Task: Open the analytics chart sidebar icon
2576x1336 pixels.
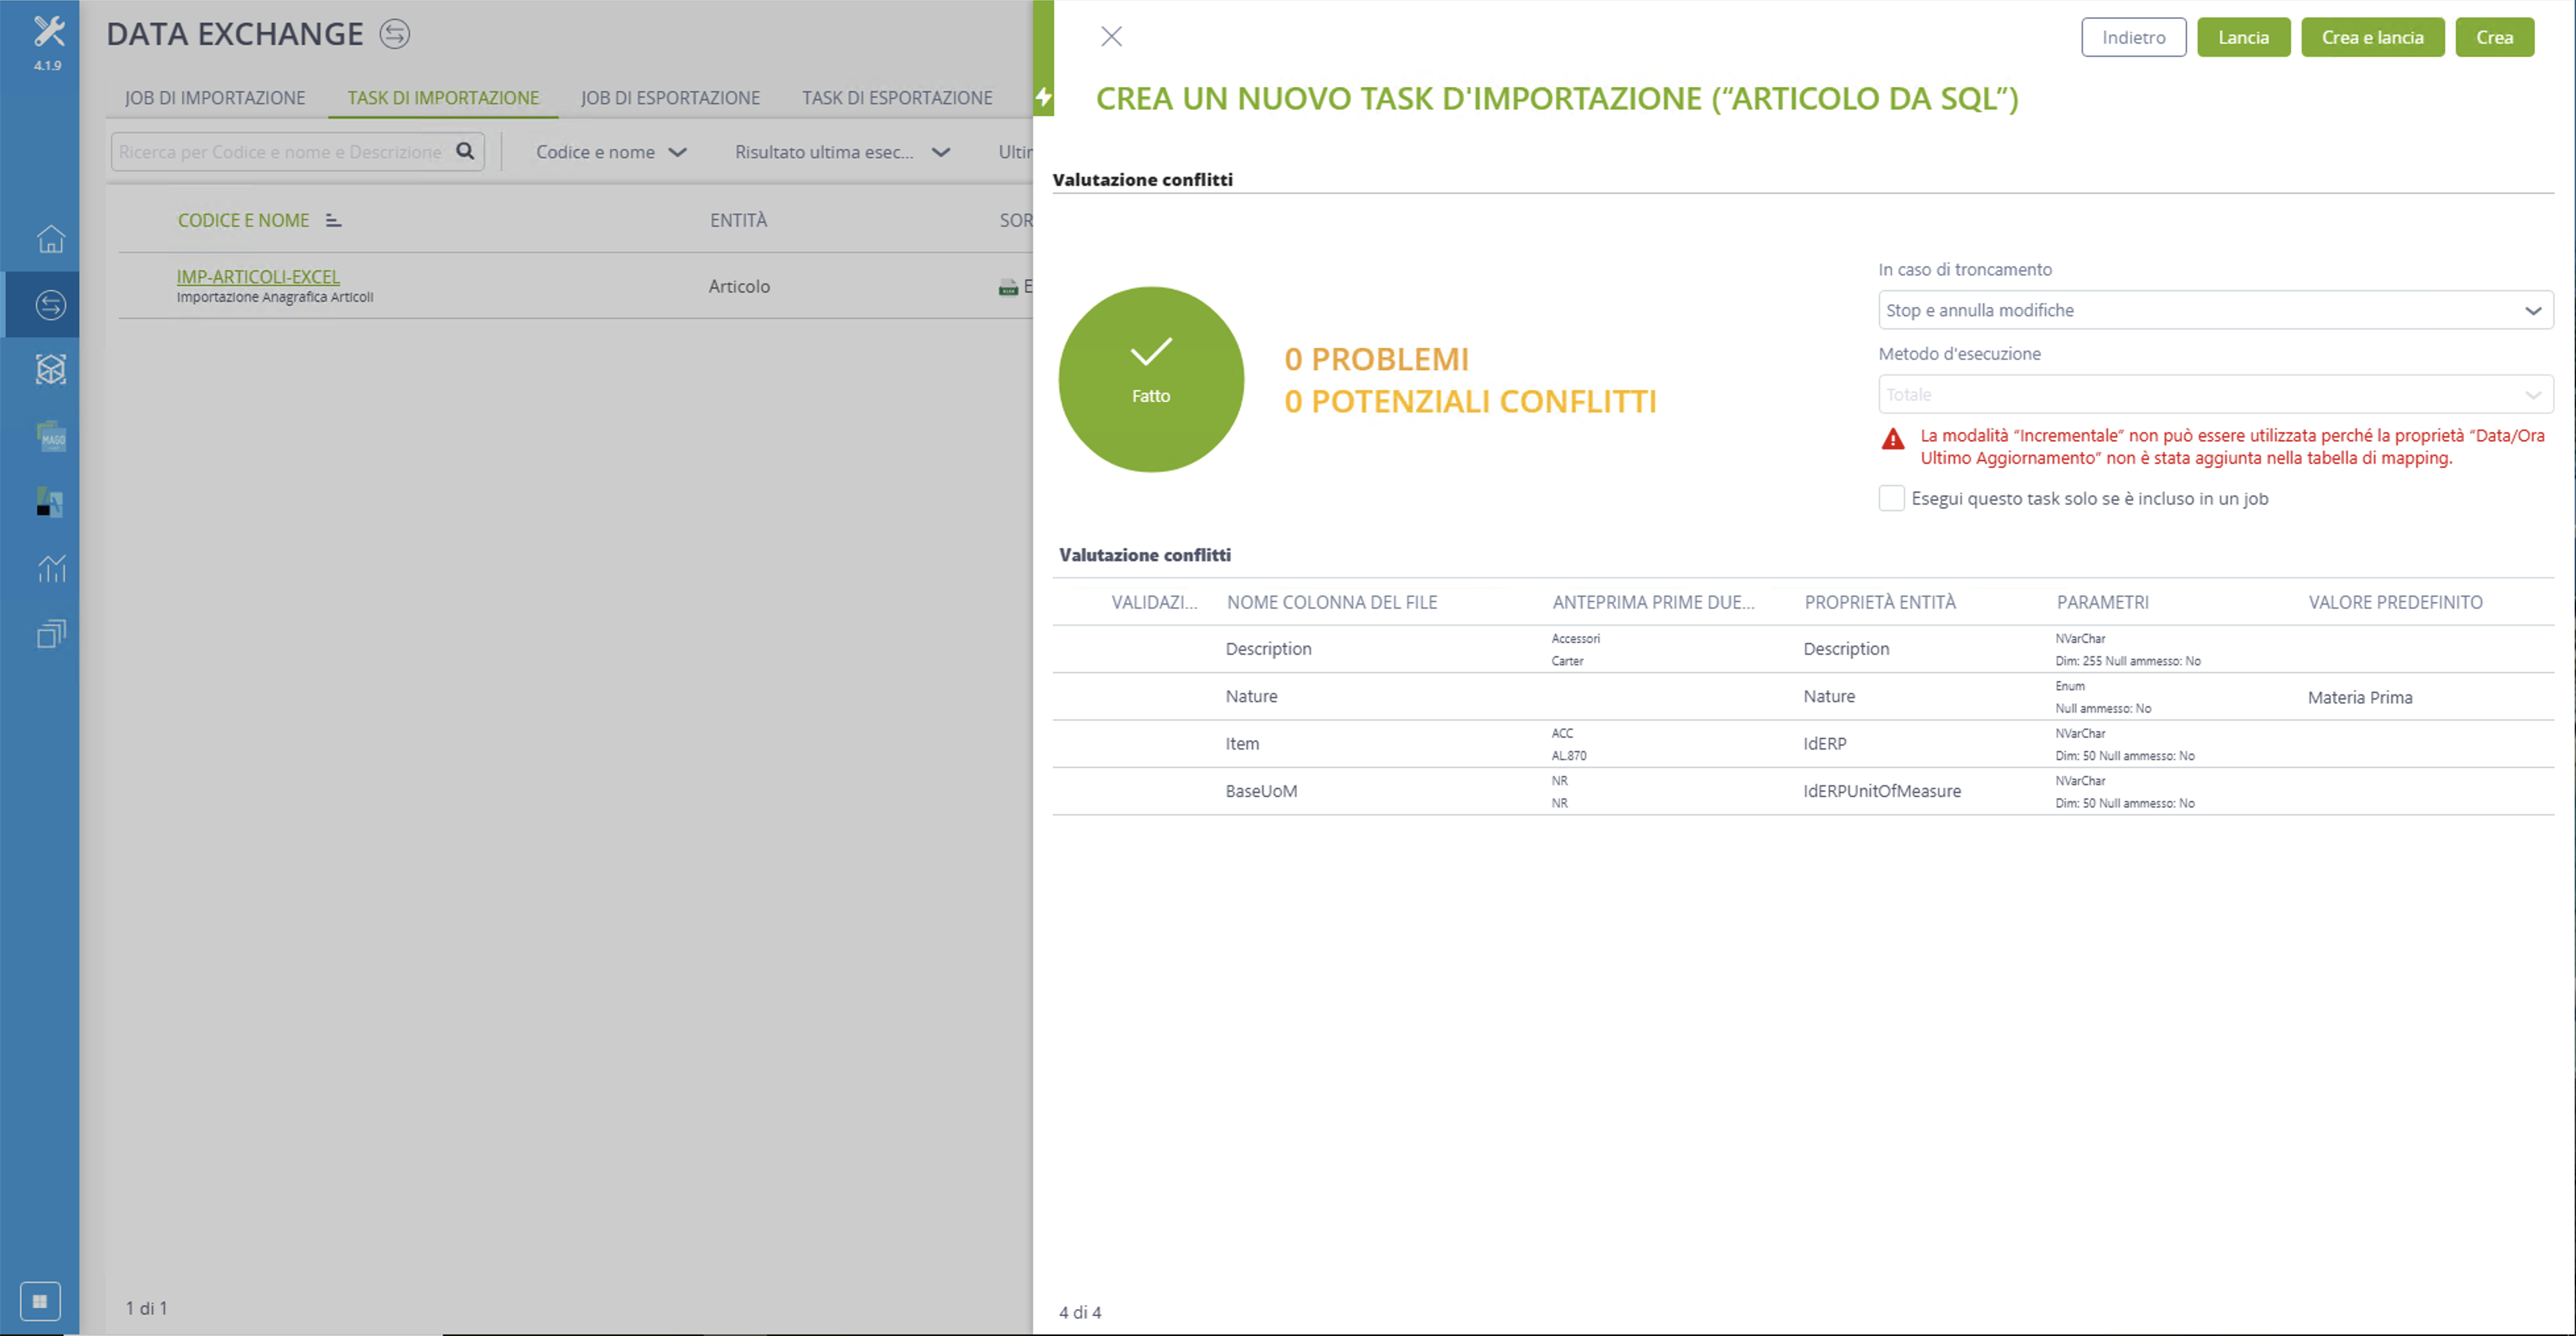Action: point(51,568)
